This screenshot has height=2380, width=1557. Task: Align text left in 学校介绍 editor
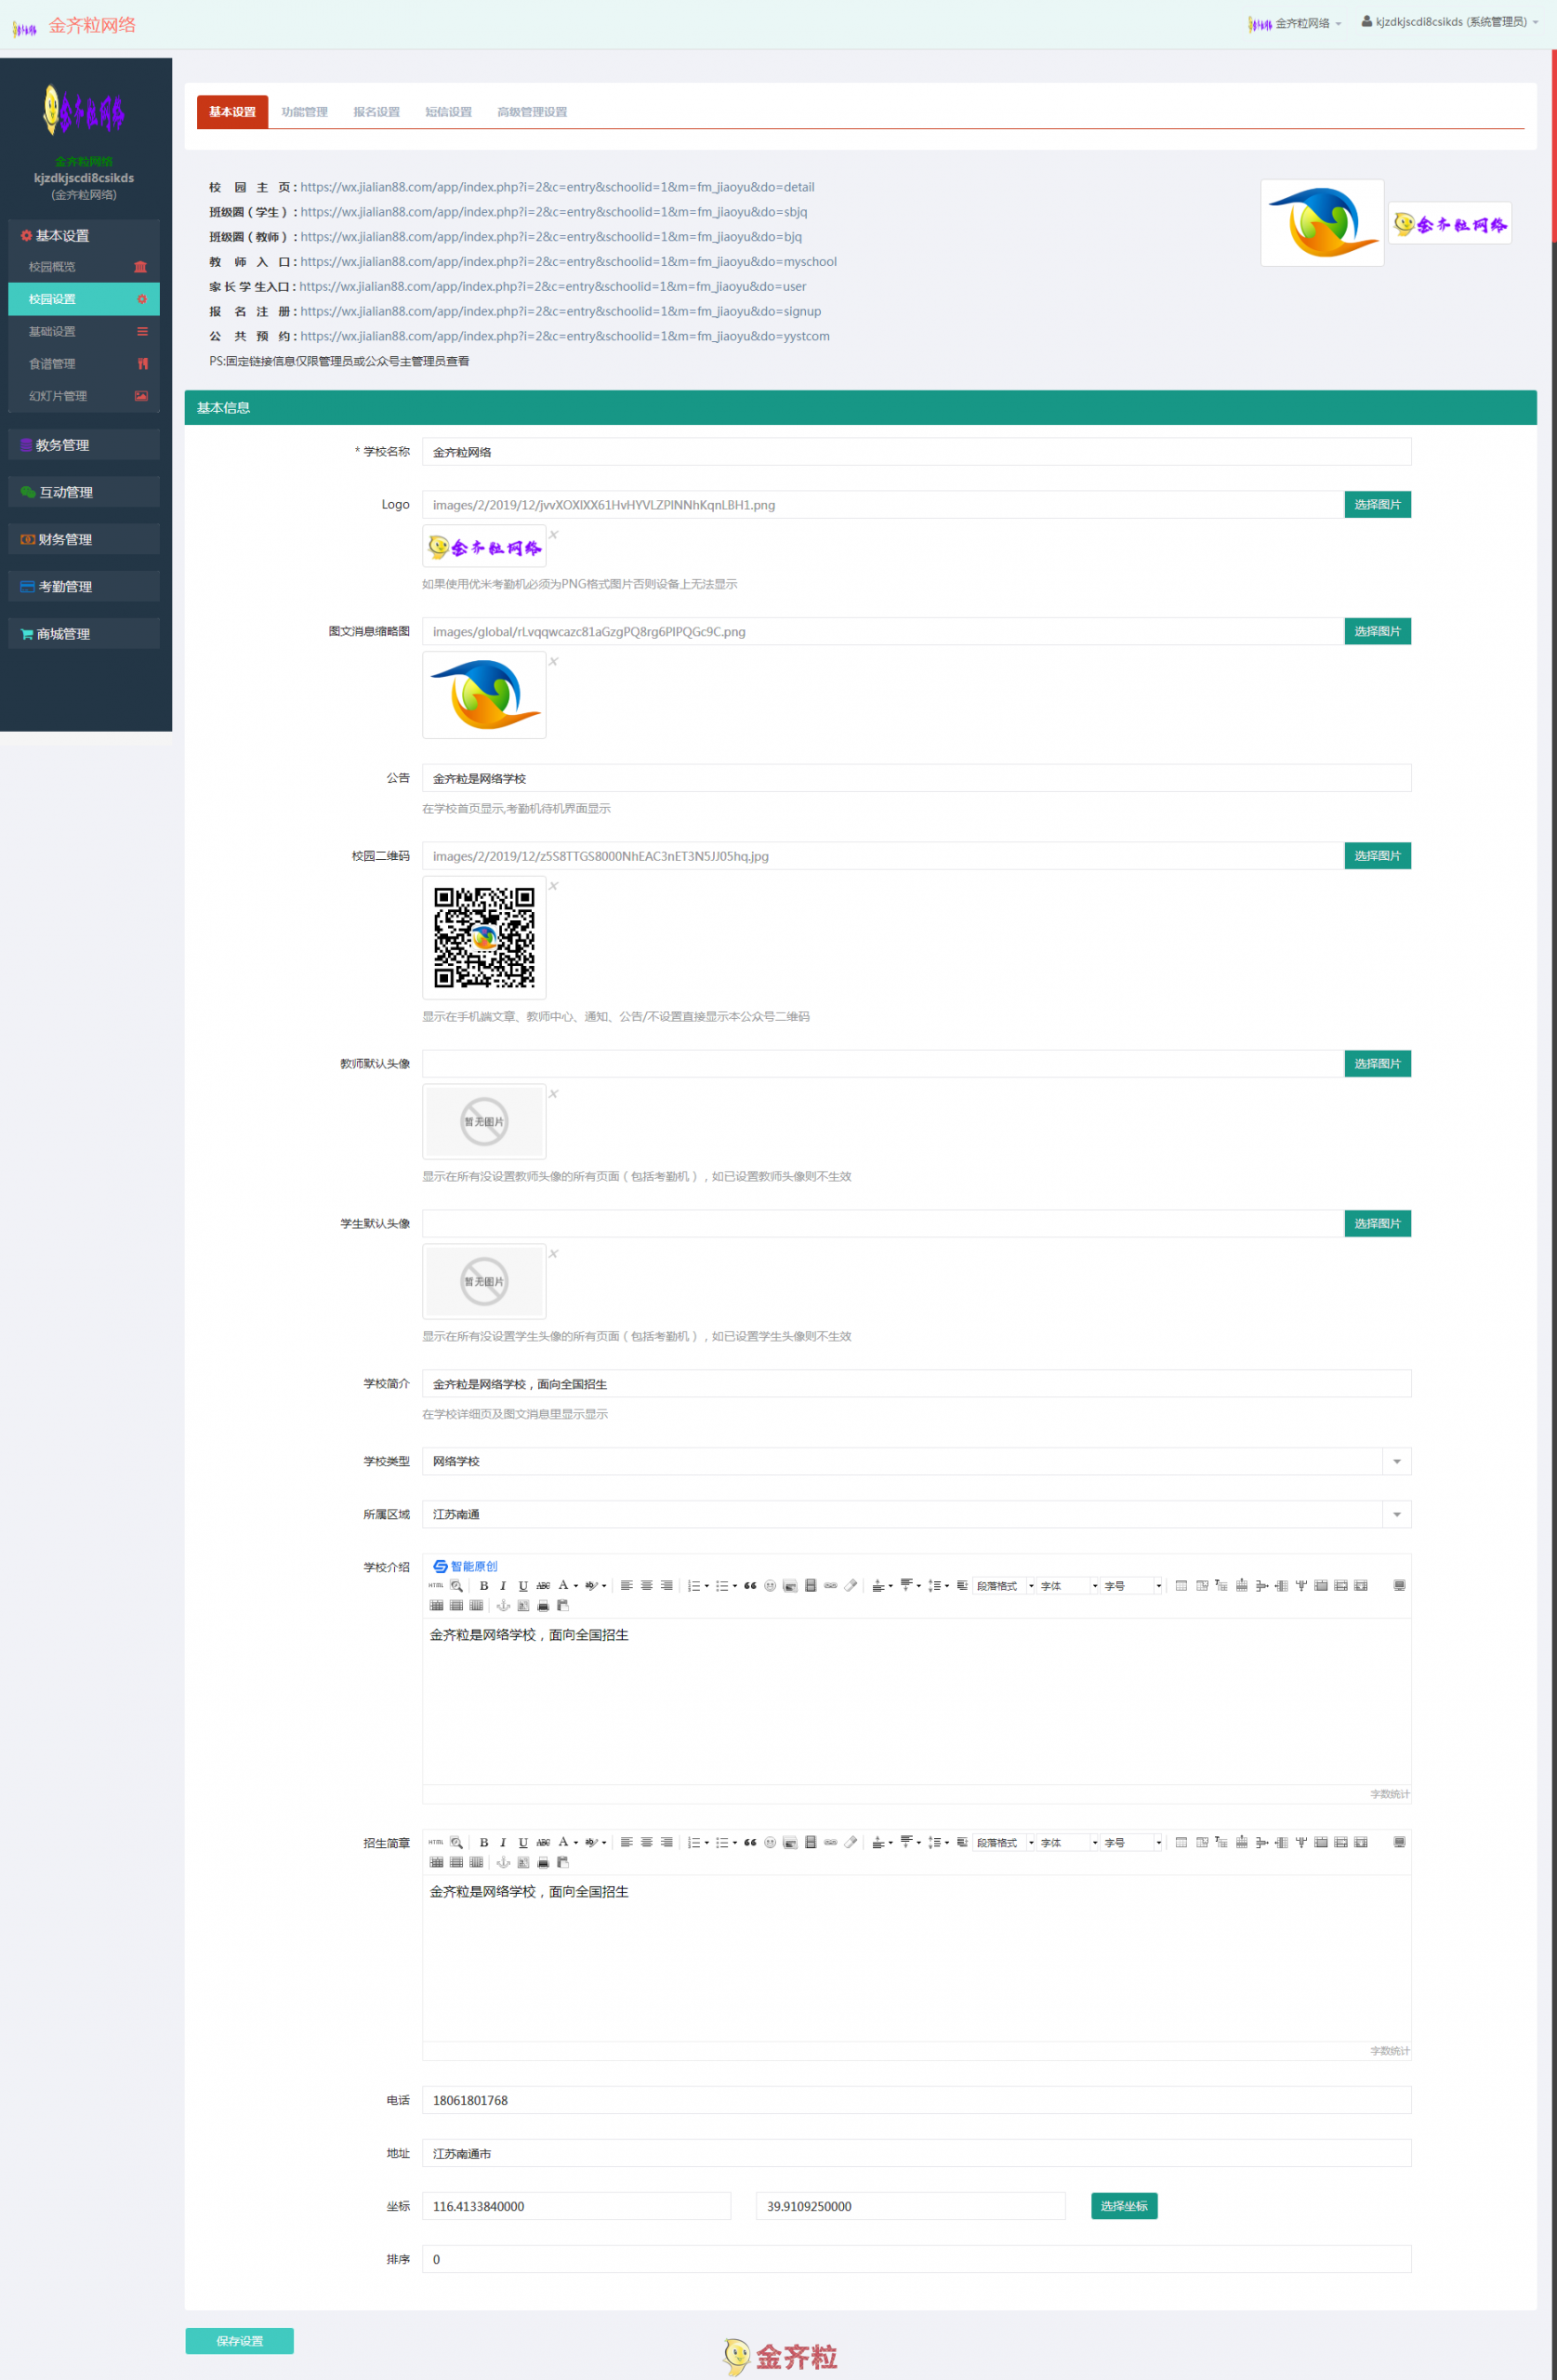coord(627,1585)
